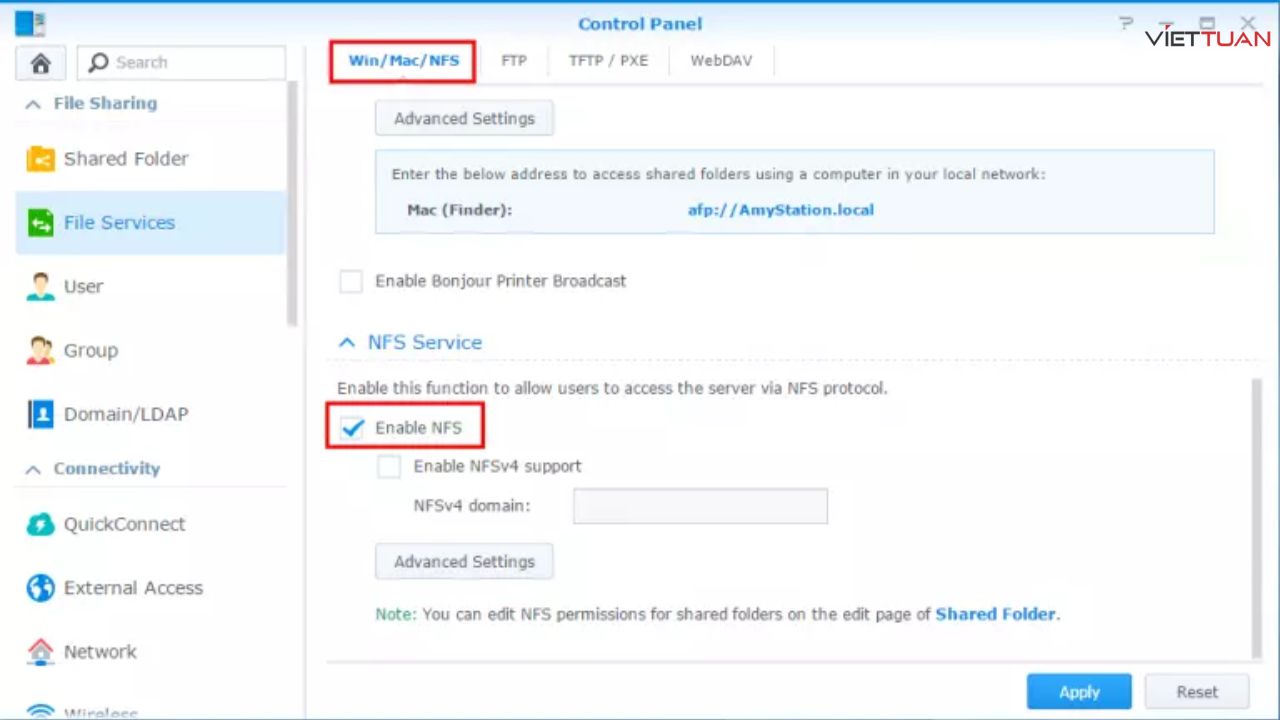The height and width of the screenshot is (720, 1280).
Task: Open the WebDAV tab
Action: pos(721,61)
